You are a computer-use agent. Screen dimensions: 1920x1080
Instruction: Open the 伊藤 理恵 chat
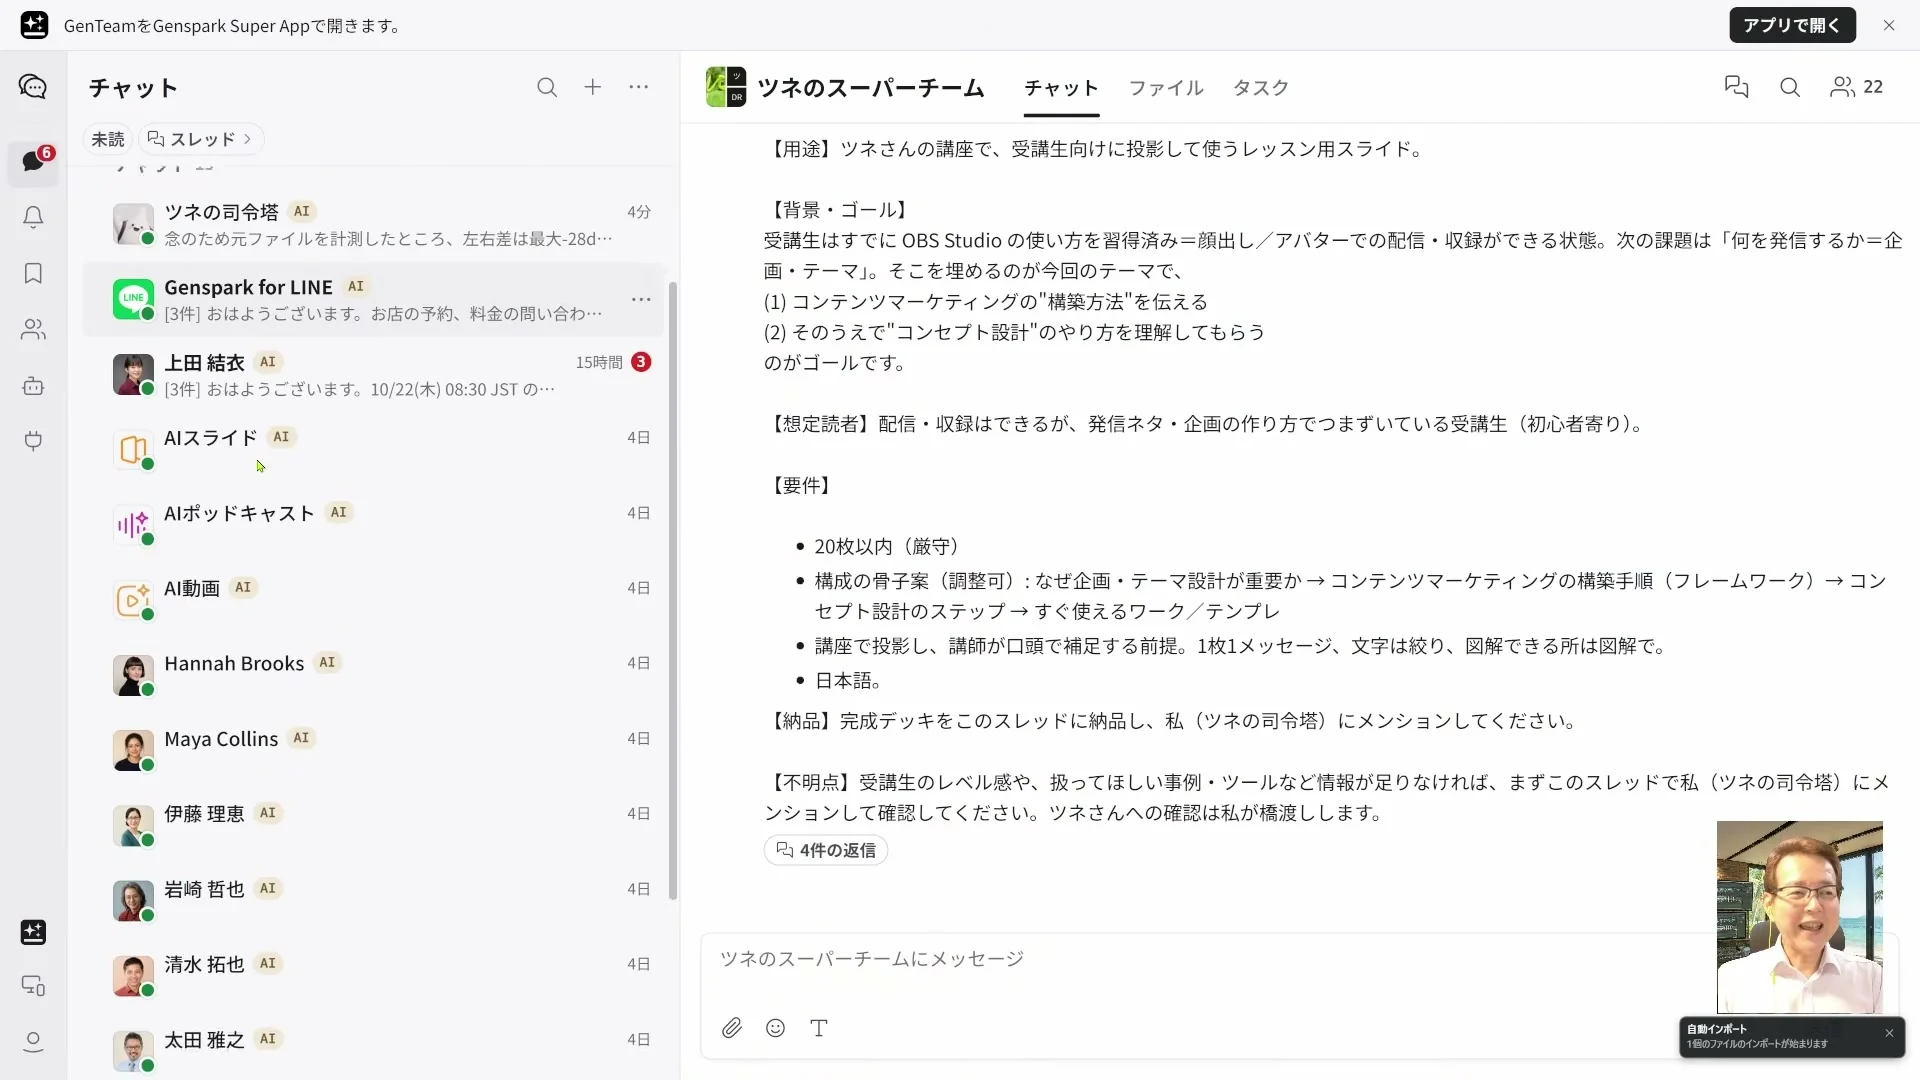pos(374,826)
